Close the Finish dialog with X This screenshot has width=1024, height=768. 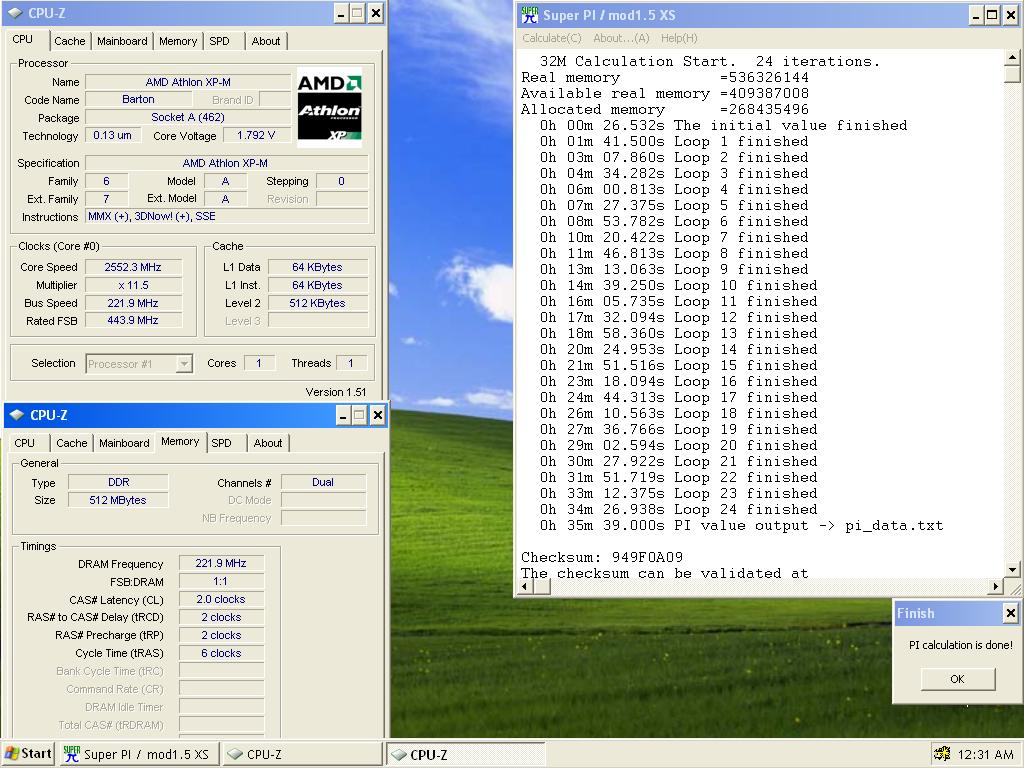[x=1010, y=613]
